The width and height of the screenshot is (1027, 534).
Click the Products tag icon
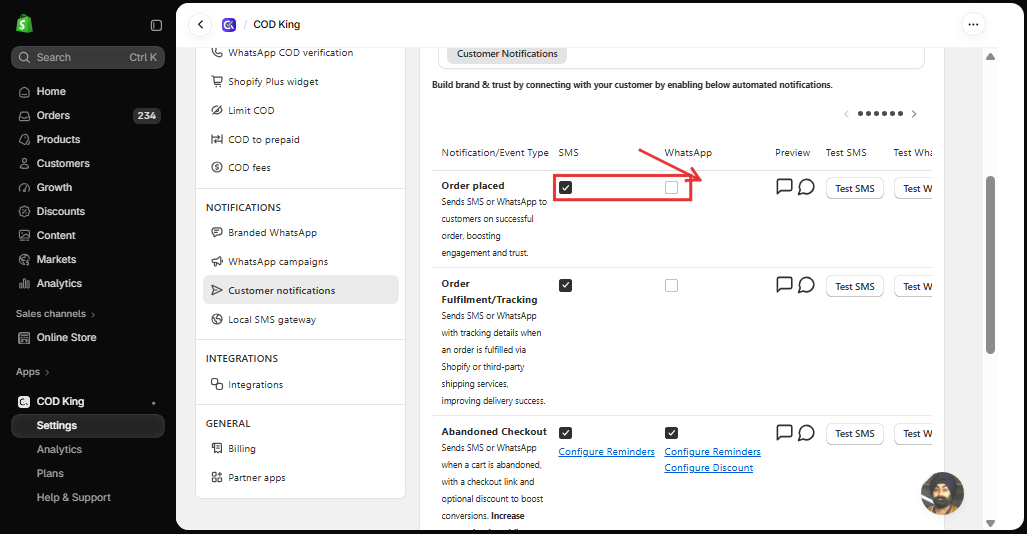(24, 140)
